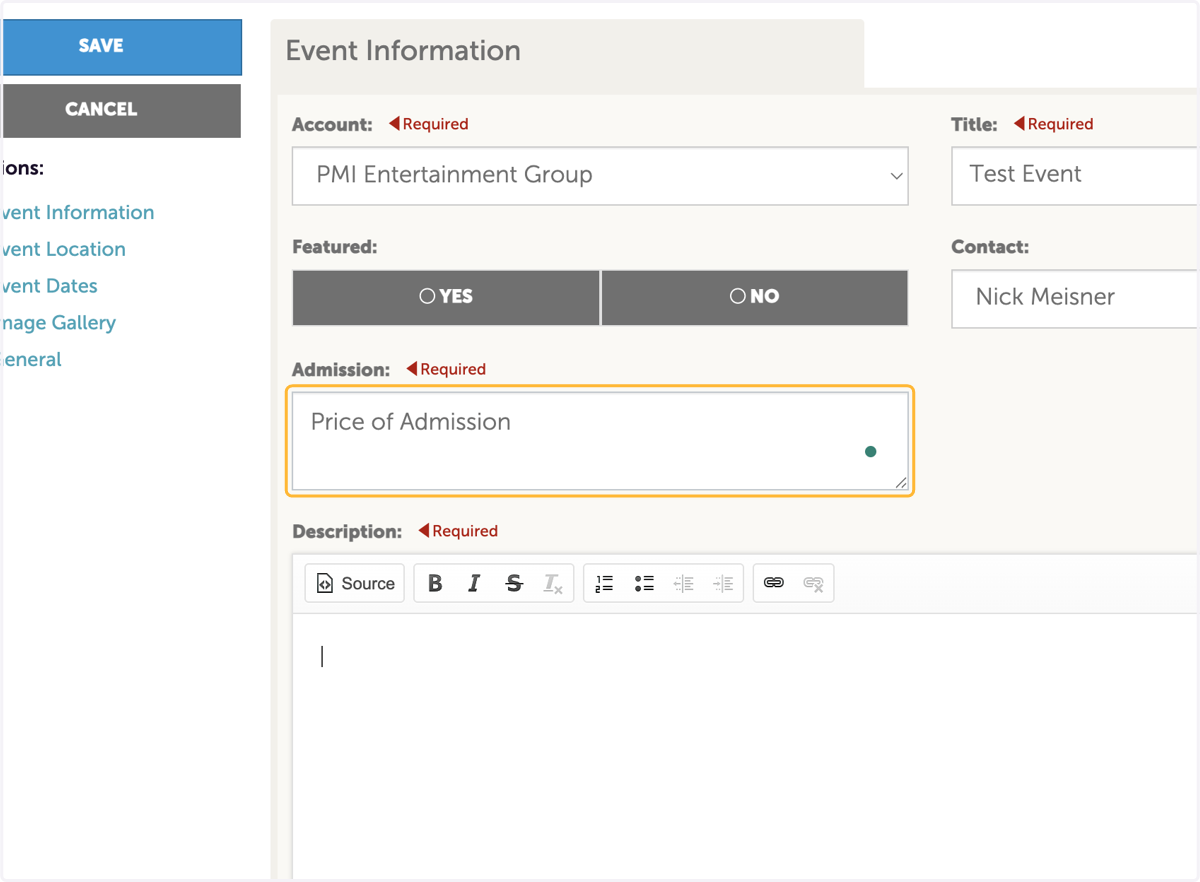Viewport: 1200px width, 882px height.
Task: Click the increase indent icon
Action: (x=723, y=583)
